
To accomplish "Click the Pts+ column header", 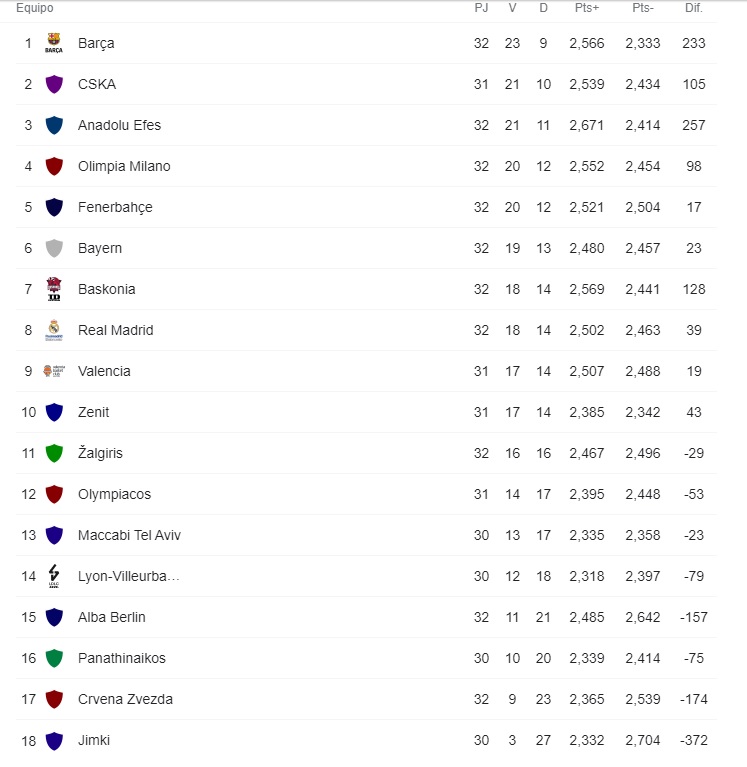I will coord(587,8).
